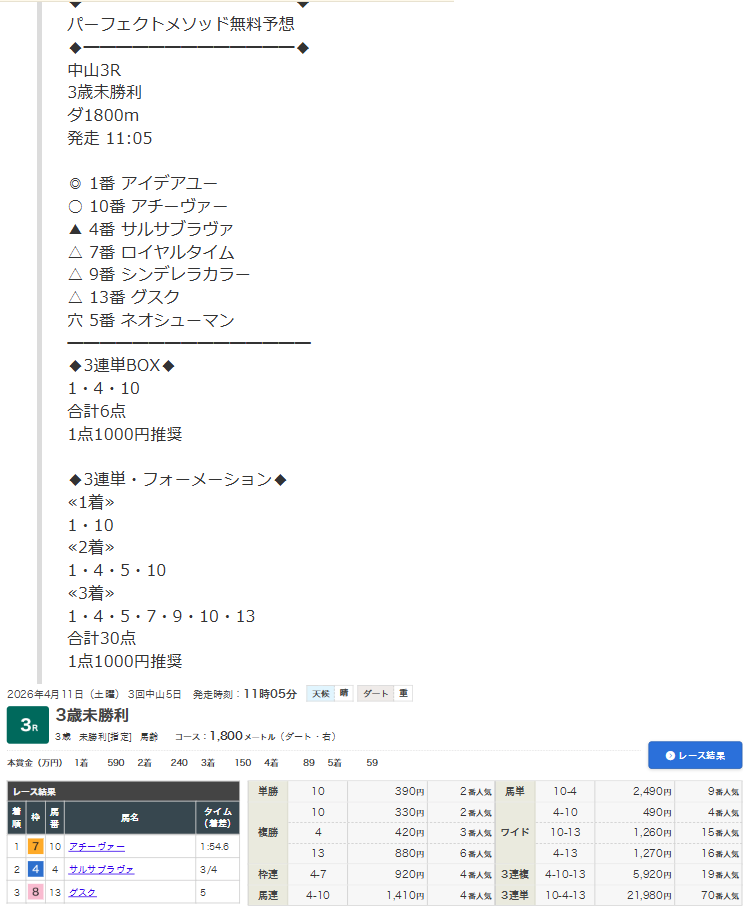The height and width of the screenshot is (913, 743).
Task: Click the pink frame 8 box
Action: (35, 892)
